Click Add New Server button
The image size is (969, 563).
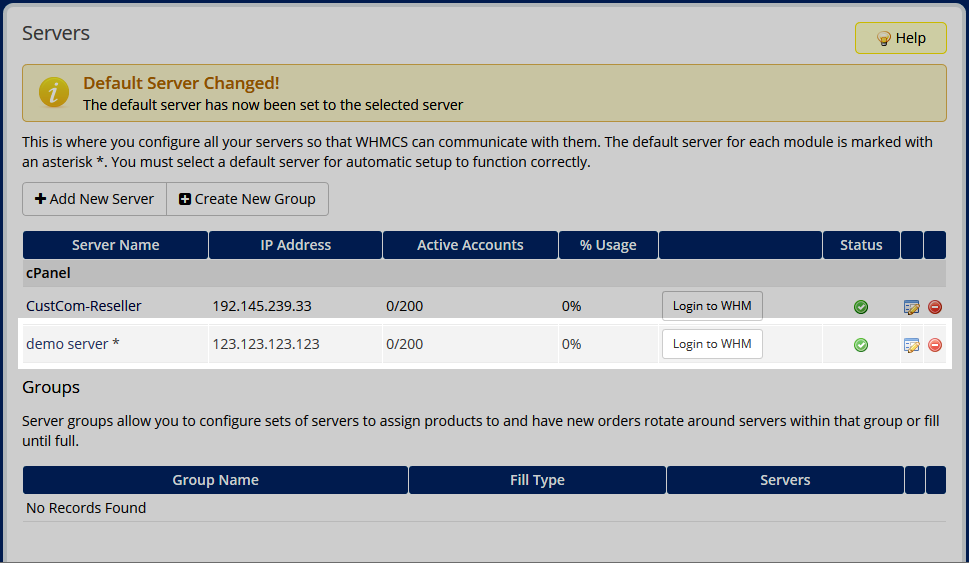94,199
